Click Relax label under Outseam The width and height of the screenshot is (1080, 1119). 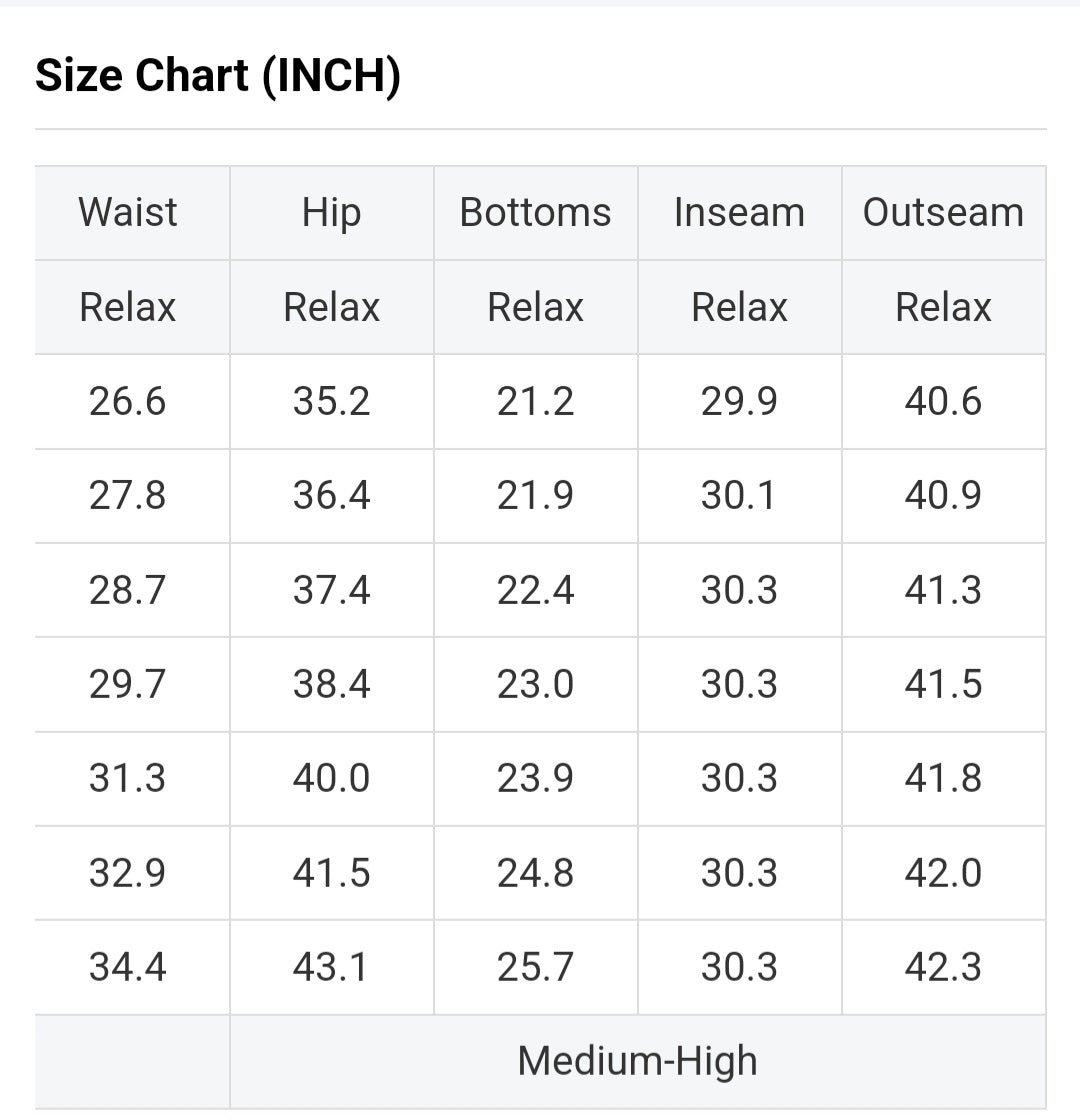(943, 307)
